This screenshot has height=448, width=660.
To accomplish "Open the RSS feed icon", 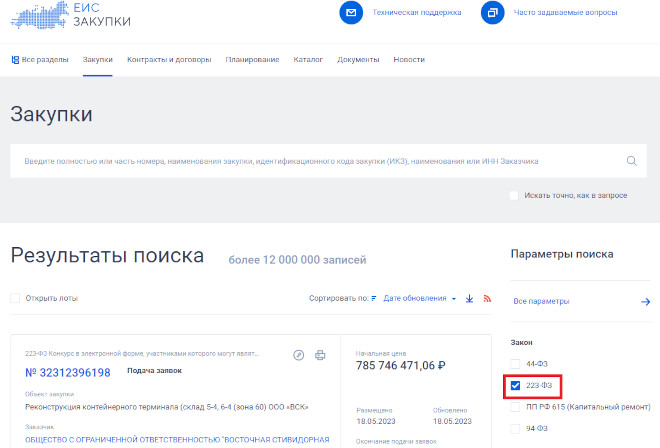I will [x=487, y=299].
